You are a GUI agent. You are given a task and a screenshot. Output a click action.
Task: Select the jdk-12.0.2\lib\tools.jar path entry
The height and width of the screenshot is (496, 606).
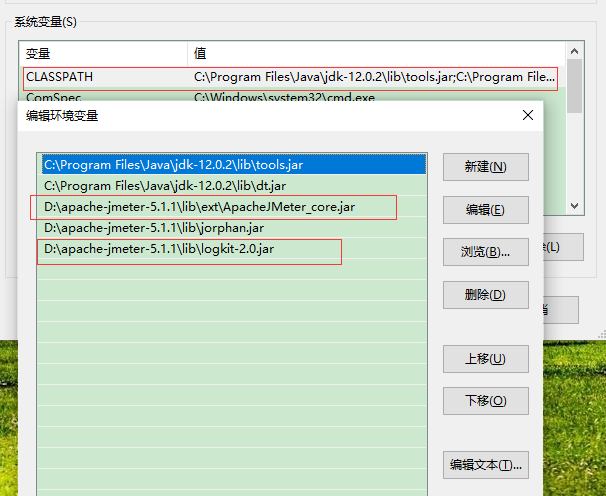point(232,165)
